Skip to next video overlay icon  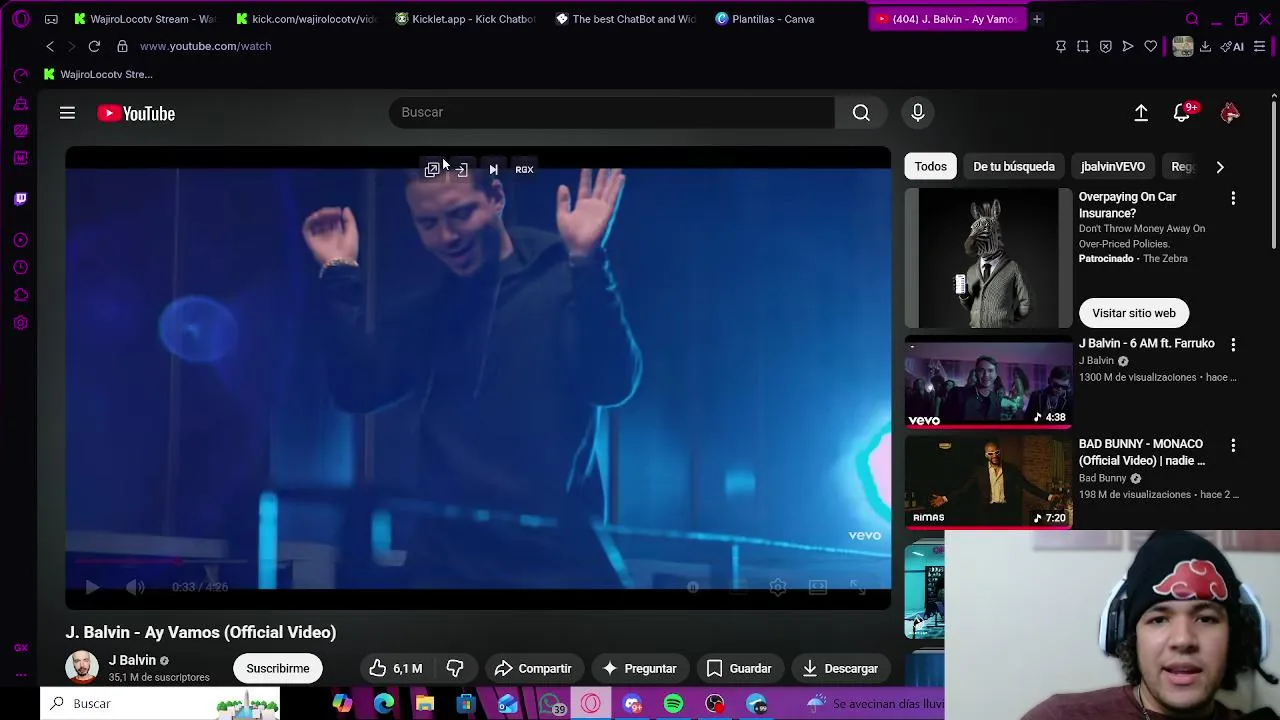[493, 170]
